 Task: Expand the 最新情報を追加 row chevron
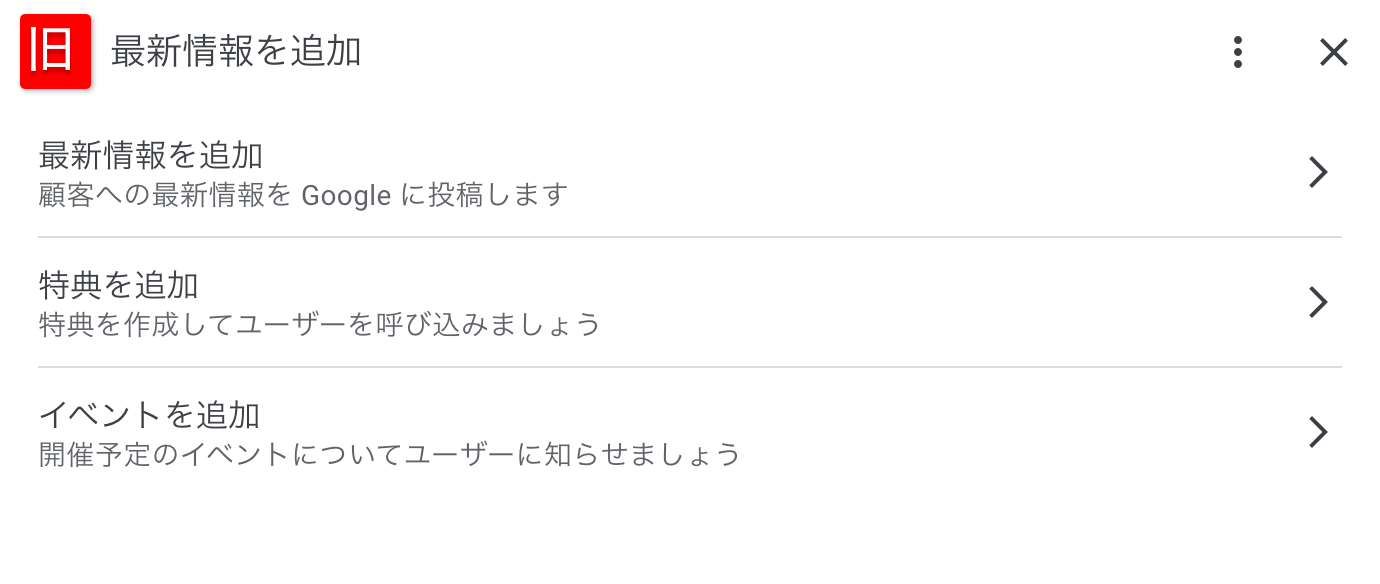[x=1319, y=173]
